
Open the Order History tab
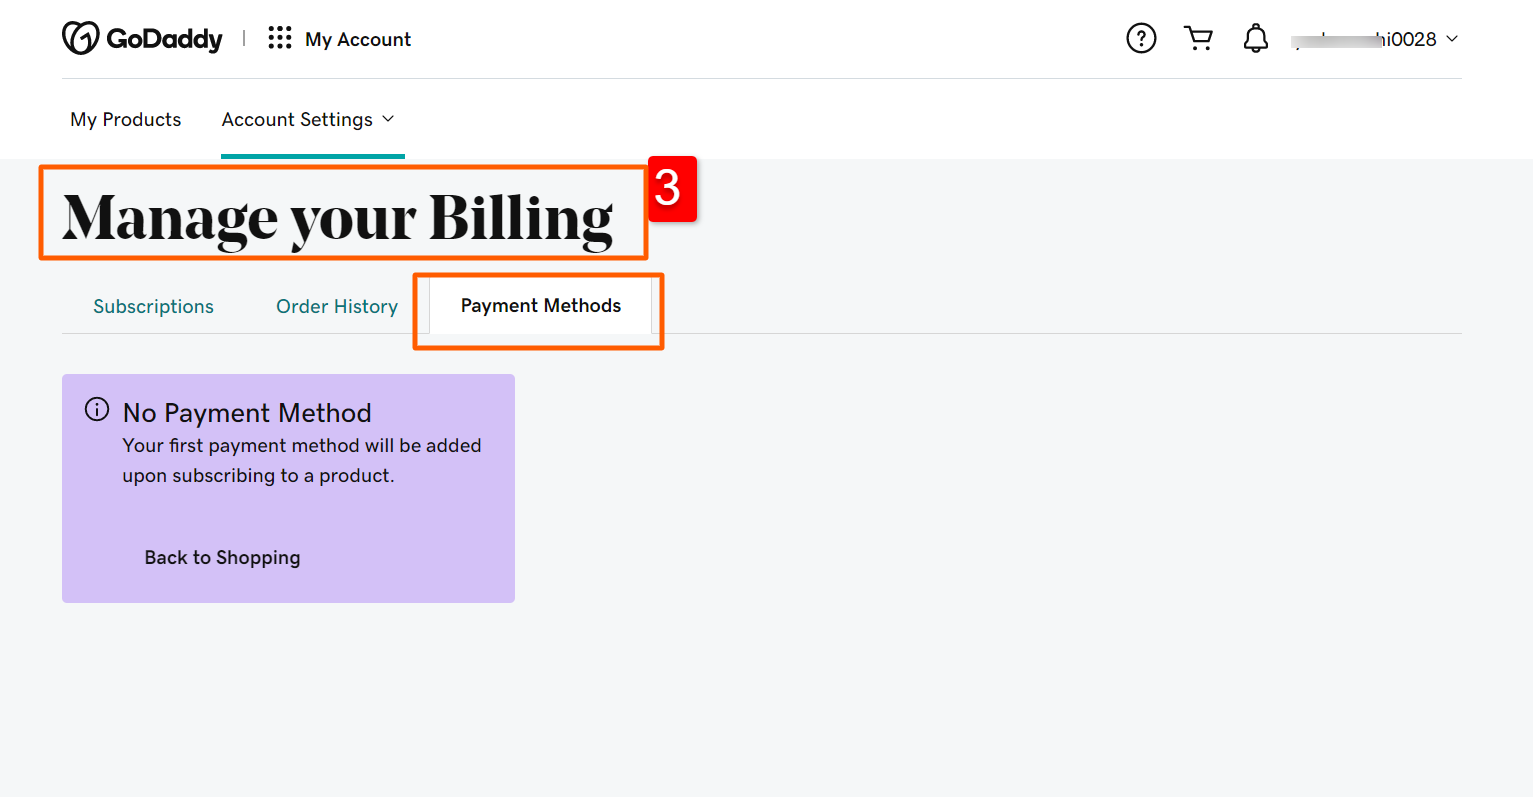point(336,306)
